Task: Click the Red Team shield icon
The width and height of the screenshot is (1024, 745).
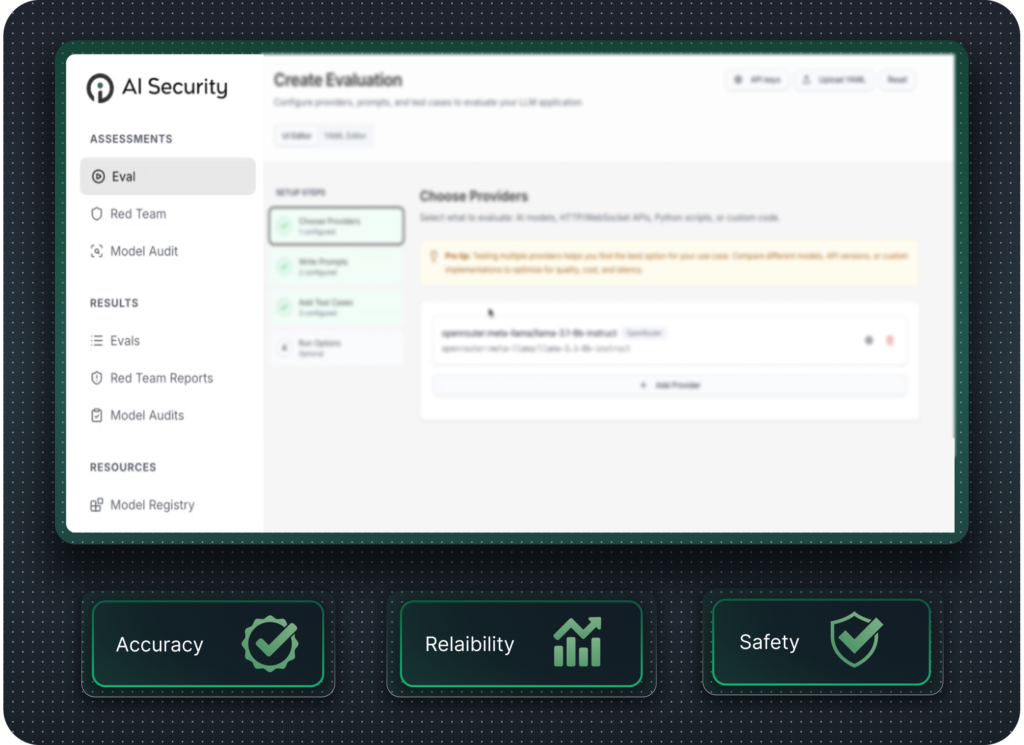Action: click(x=97, y=214)
